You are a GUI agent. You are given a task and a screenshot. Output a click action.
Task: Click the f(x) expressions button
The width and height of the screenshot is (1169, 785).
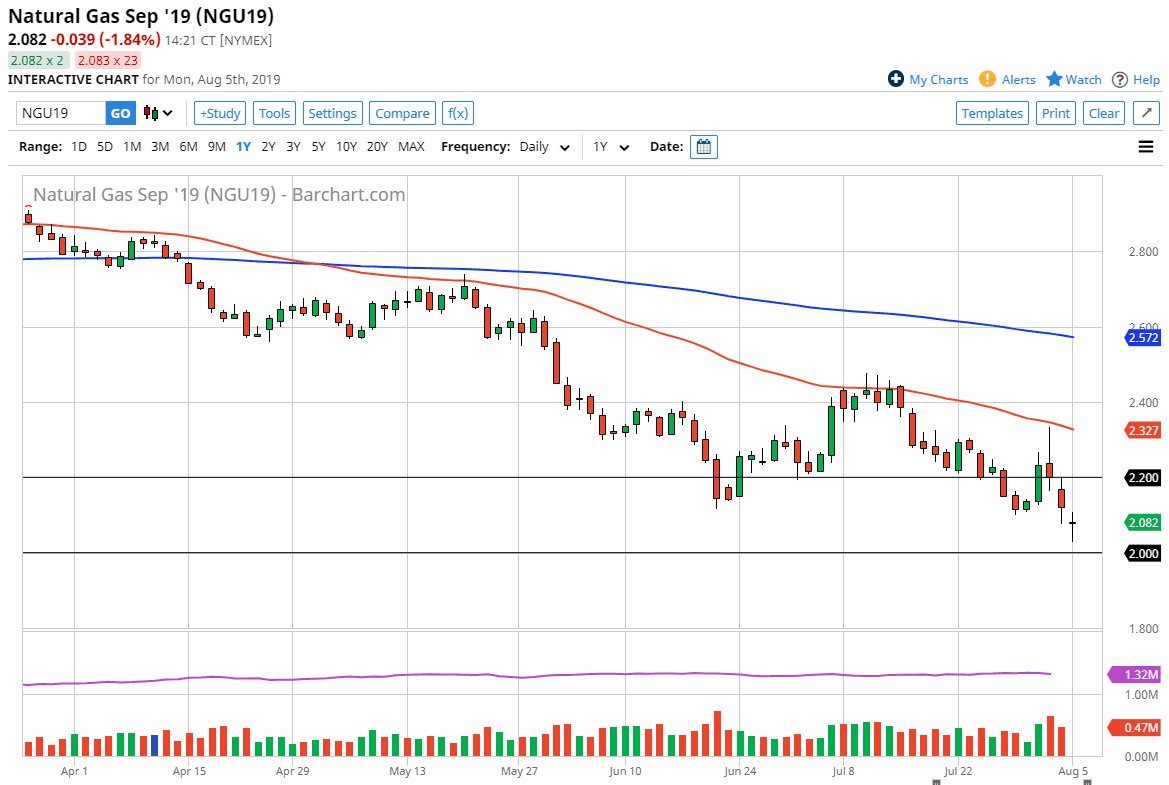pyautogui.click(x=458, y=113)
